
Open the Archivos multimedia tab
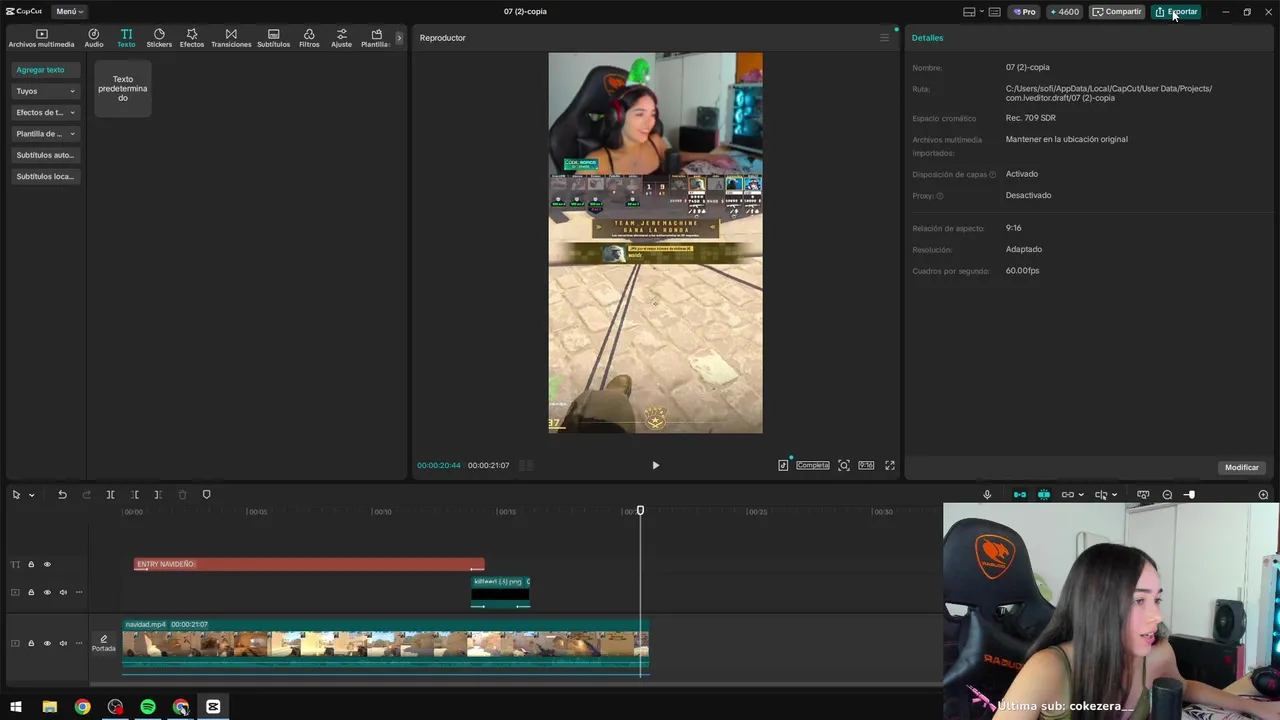point(41,38)
